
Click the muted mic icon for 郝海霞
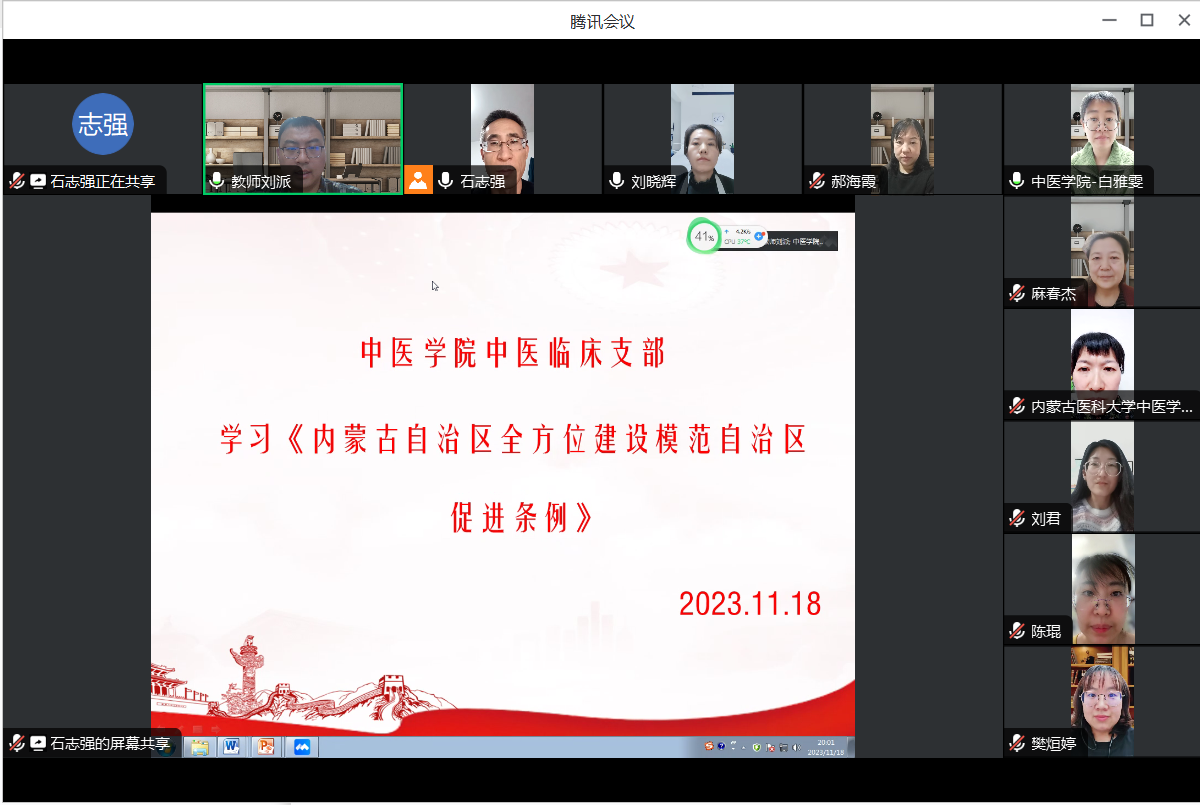point(817,181)
